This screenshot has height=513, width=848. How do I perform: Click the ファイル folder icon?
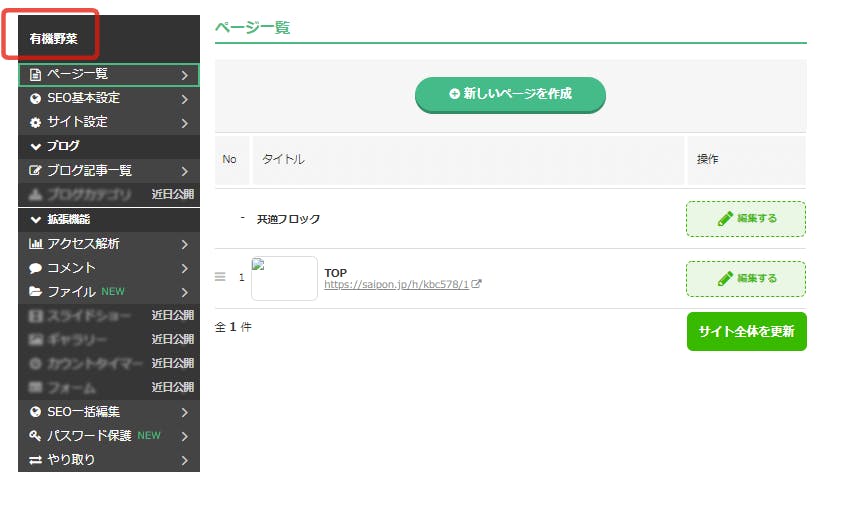(x=36, y=292)
